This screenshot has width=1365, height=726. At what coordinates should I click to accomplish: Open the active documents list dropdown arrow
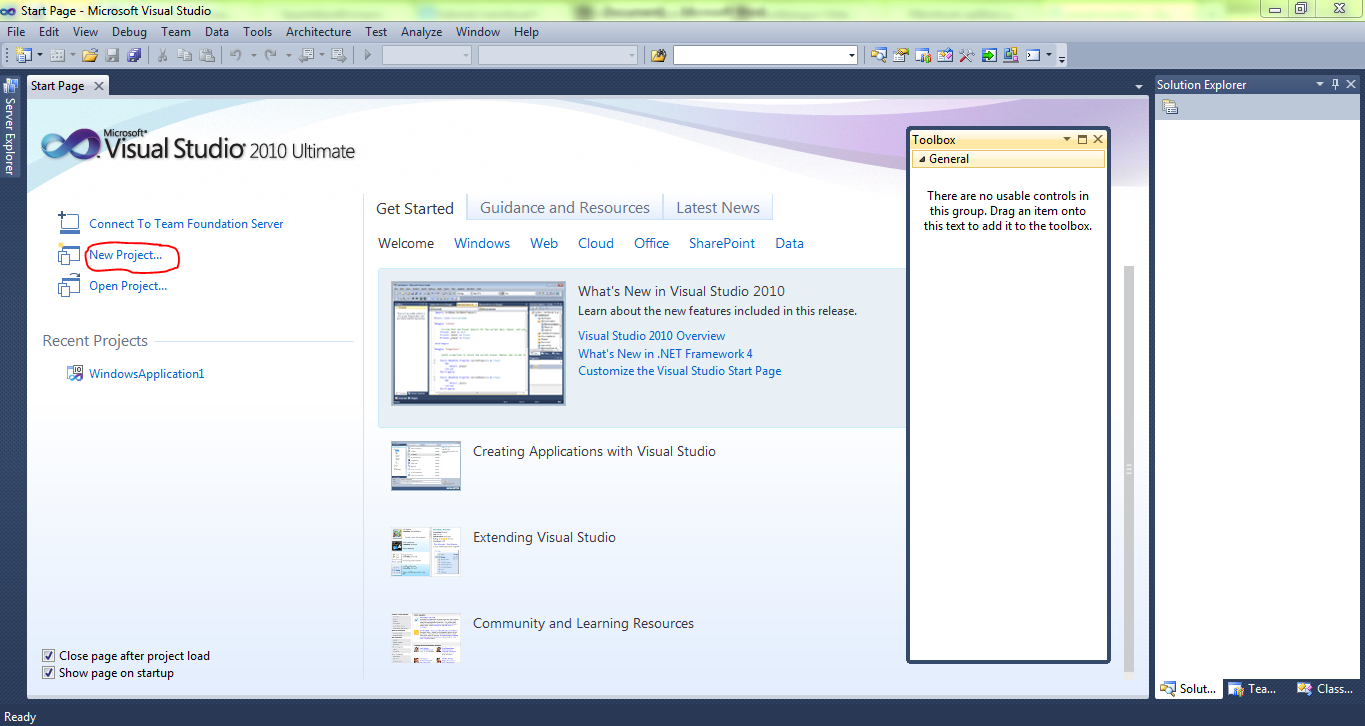[x=1139, y=87]
